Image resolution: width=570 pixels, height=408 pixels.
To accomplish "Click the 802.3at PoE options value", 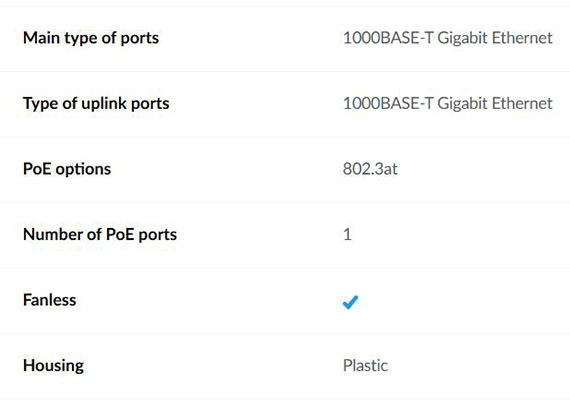I will [370, 169].
